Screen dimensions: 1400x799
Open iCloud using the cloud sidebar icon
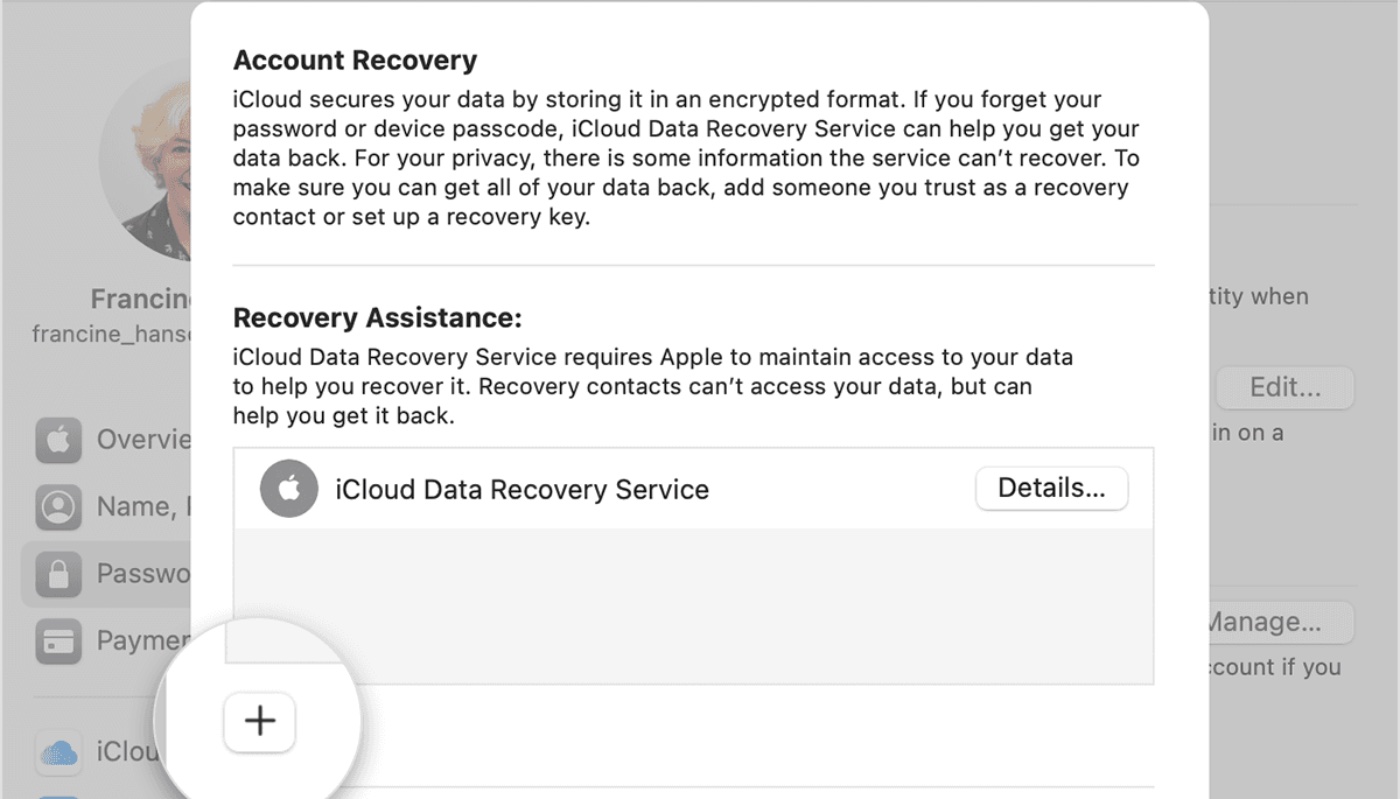point(59,752)
